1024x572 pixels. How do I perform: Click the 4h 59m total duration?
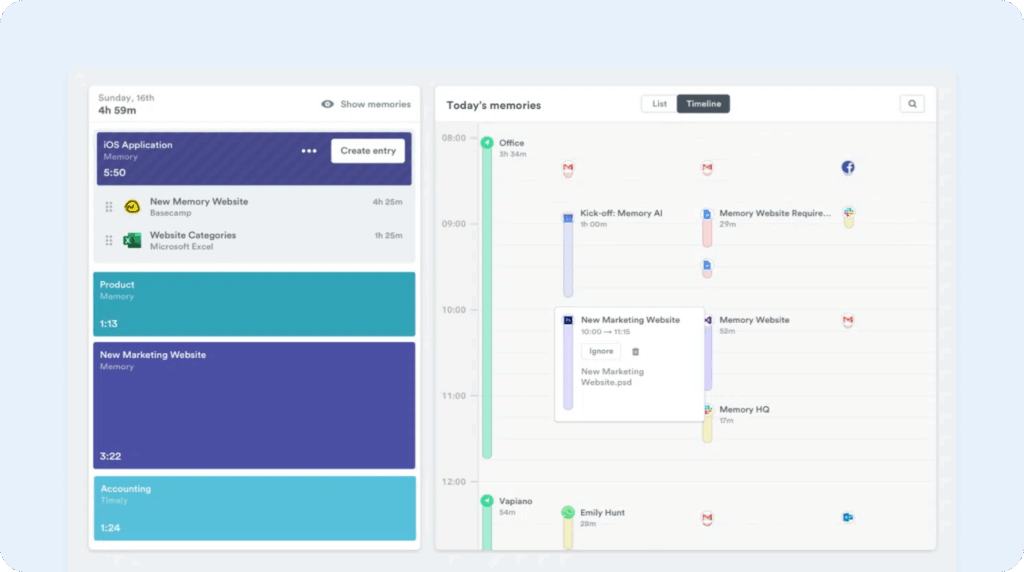click(117, 110)
